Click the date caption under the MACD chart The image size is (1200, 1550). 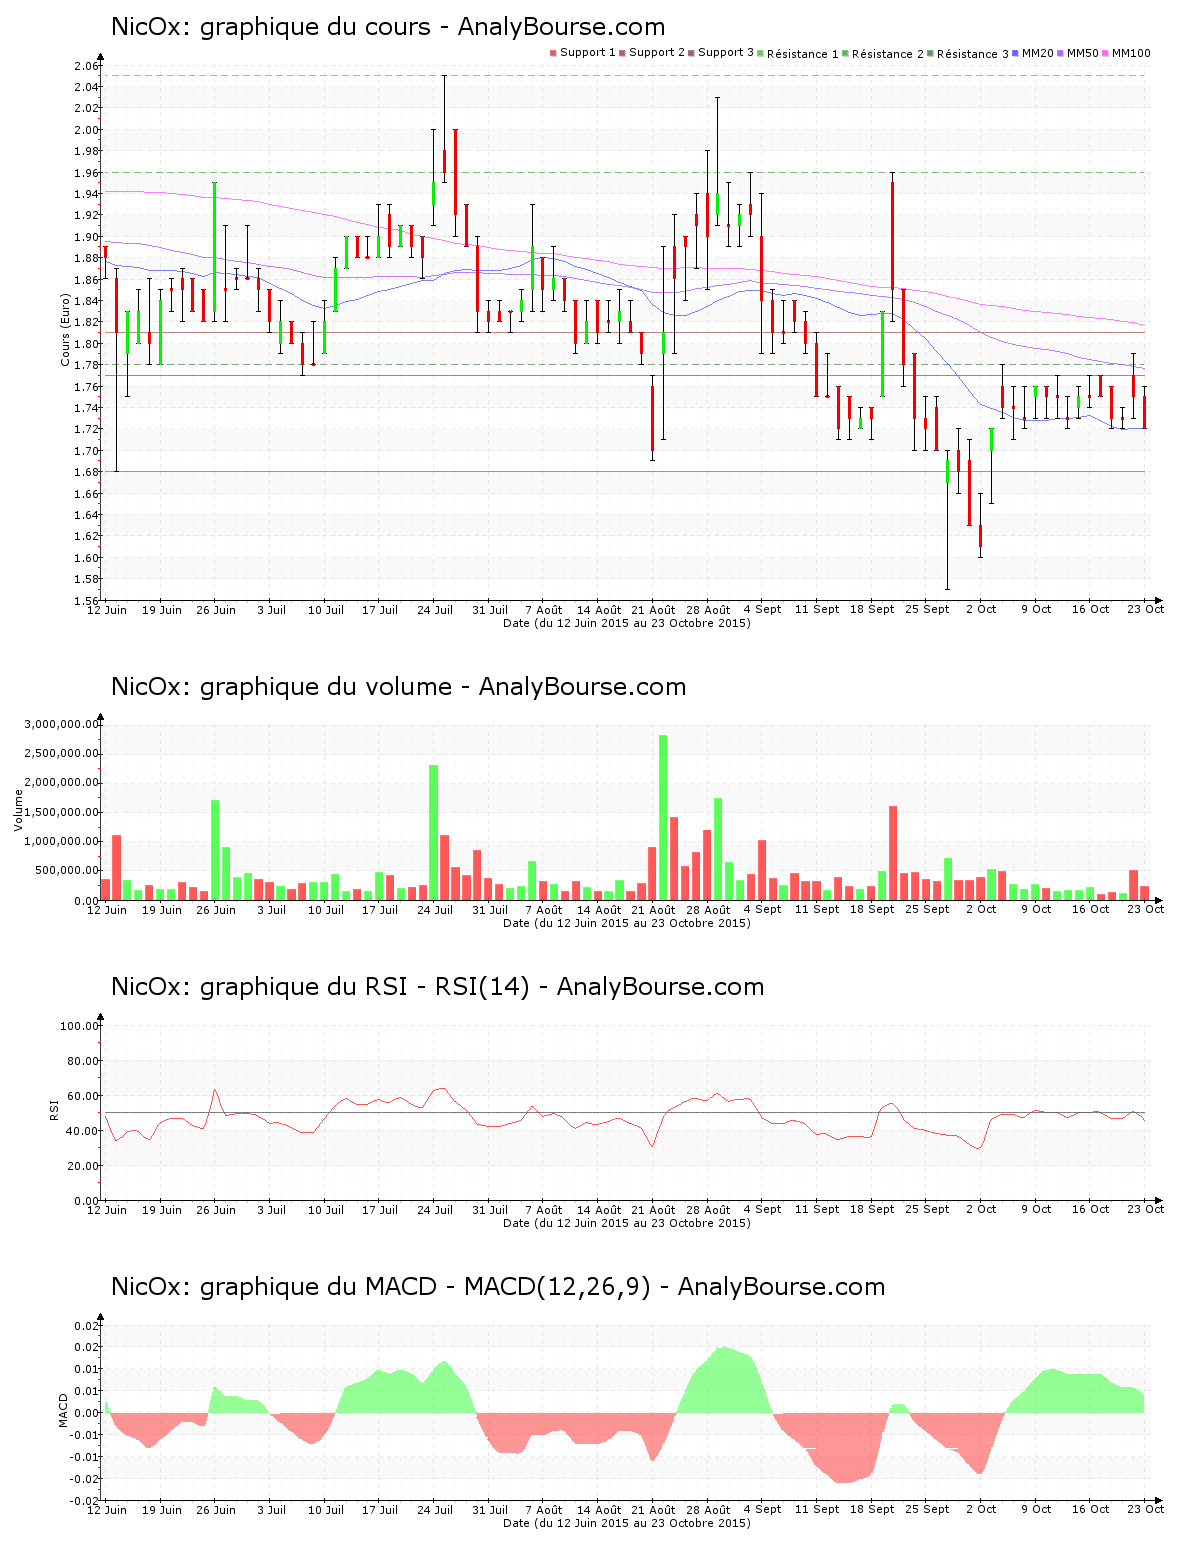click(627, 1523)
